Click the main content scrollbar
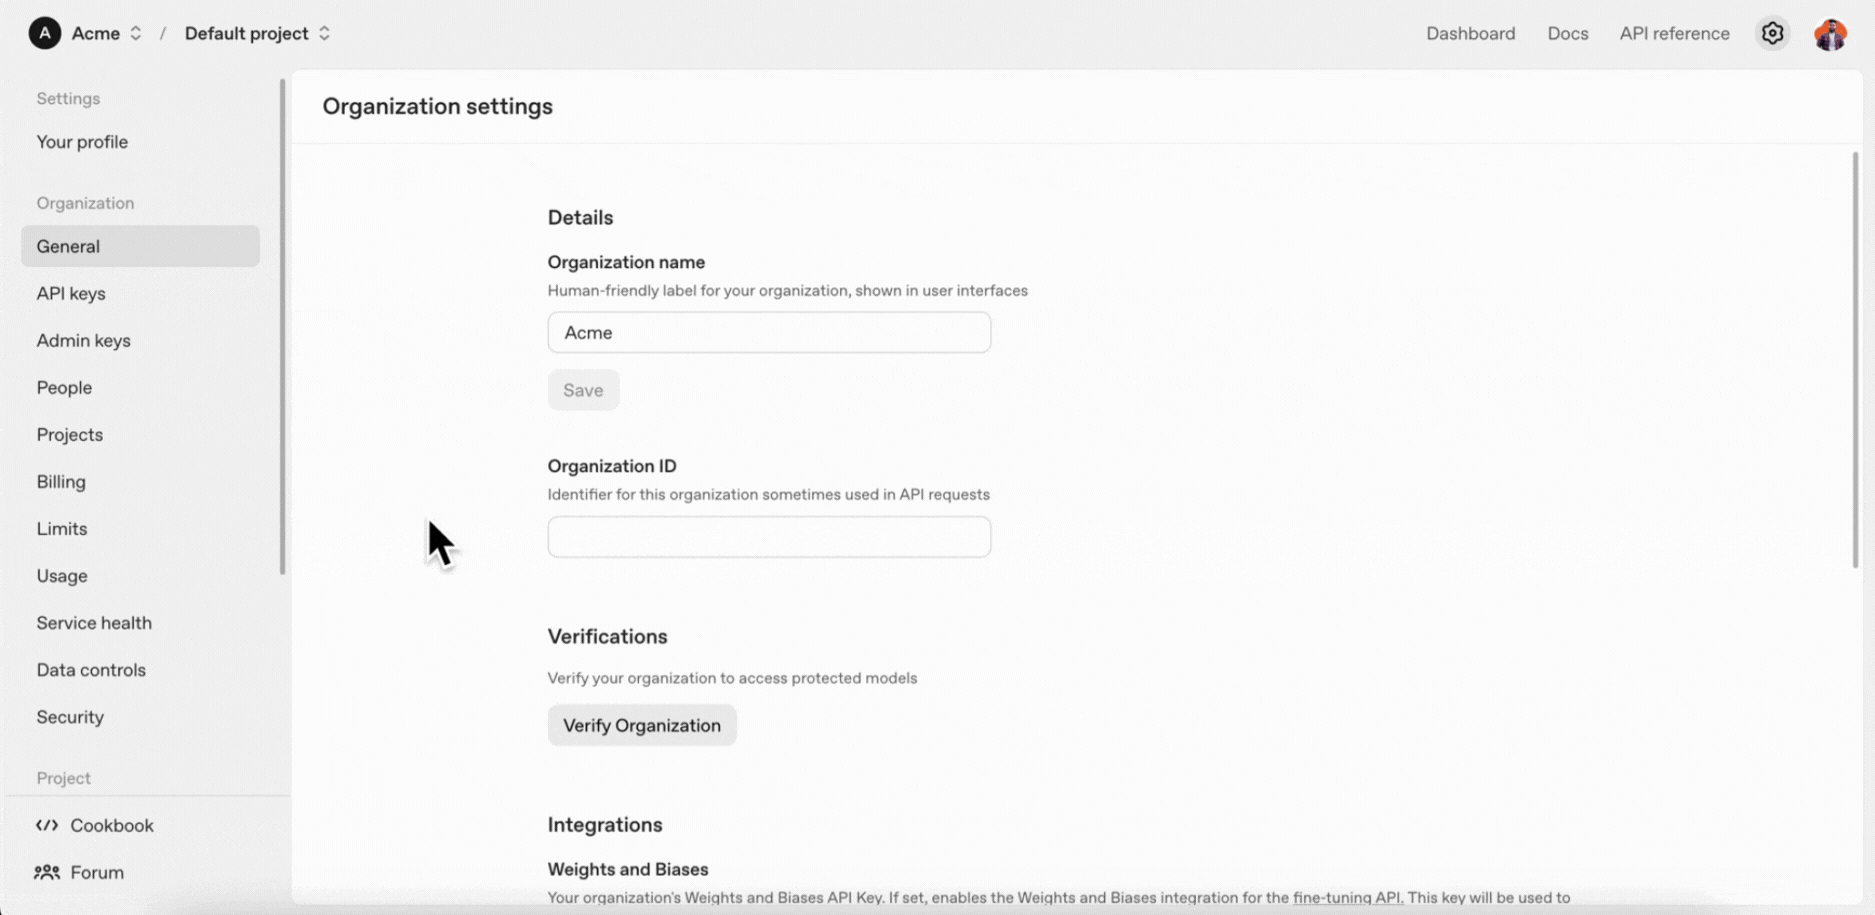The width and height of the screenshot is (1875, 915). (x=1855, y=360)
